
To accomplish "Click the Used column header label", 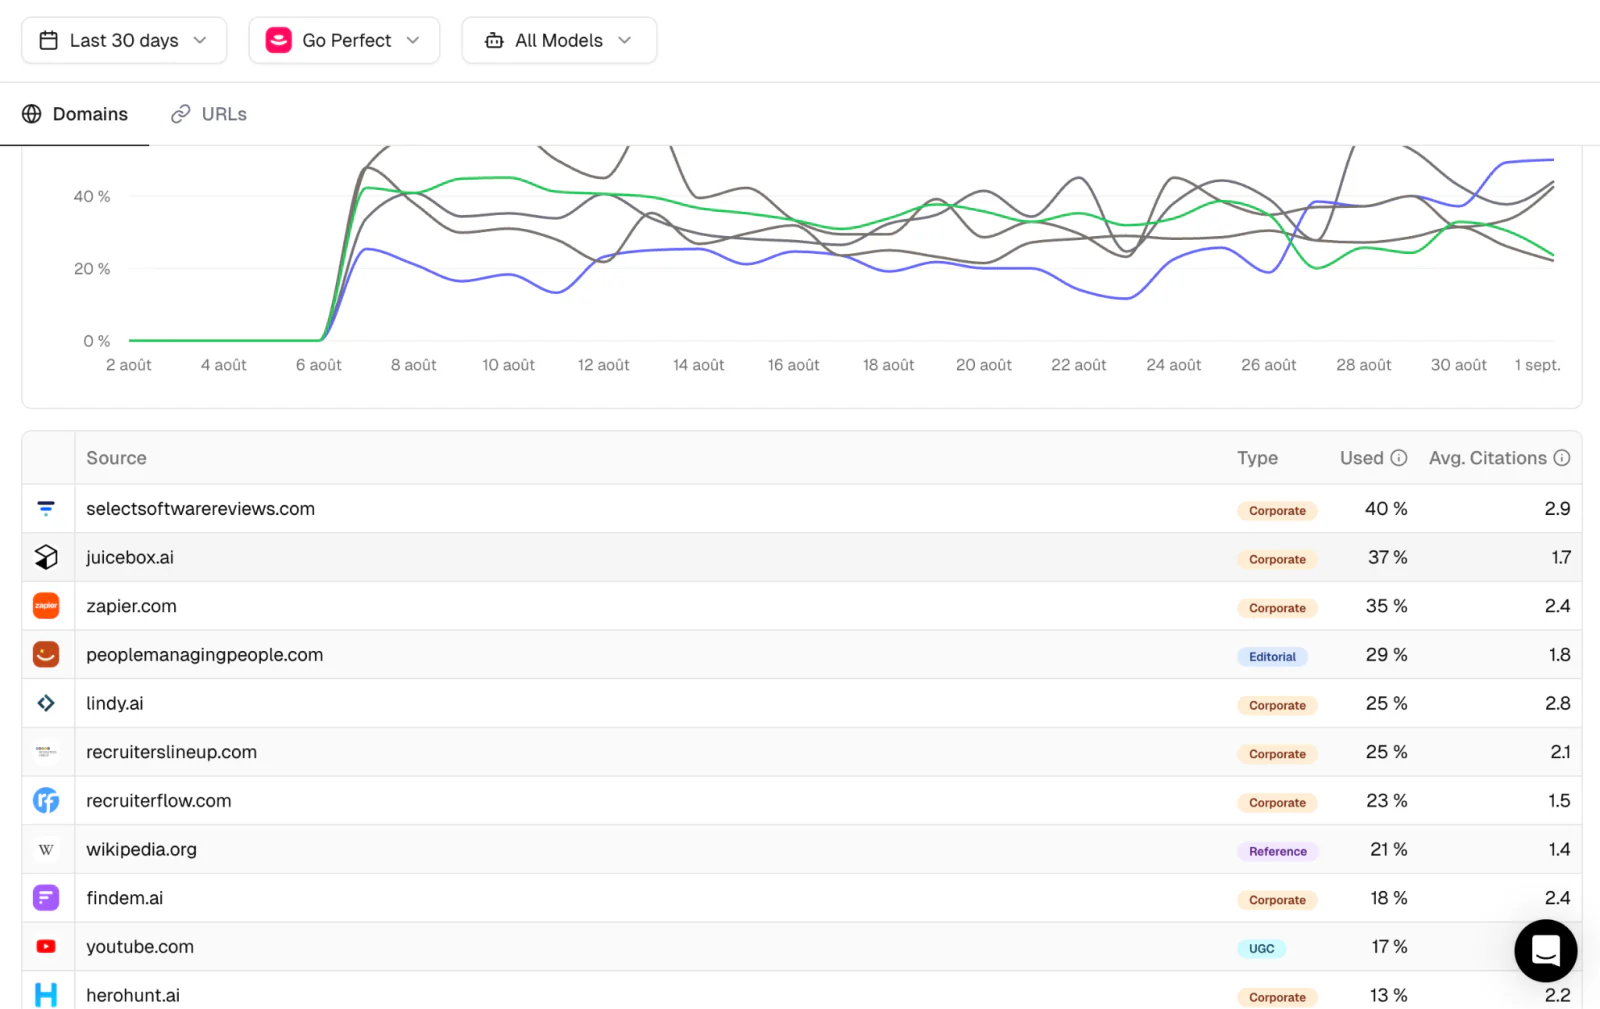I will point(1362,458).
